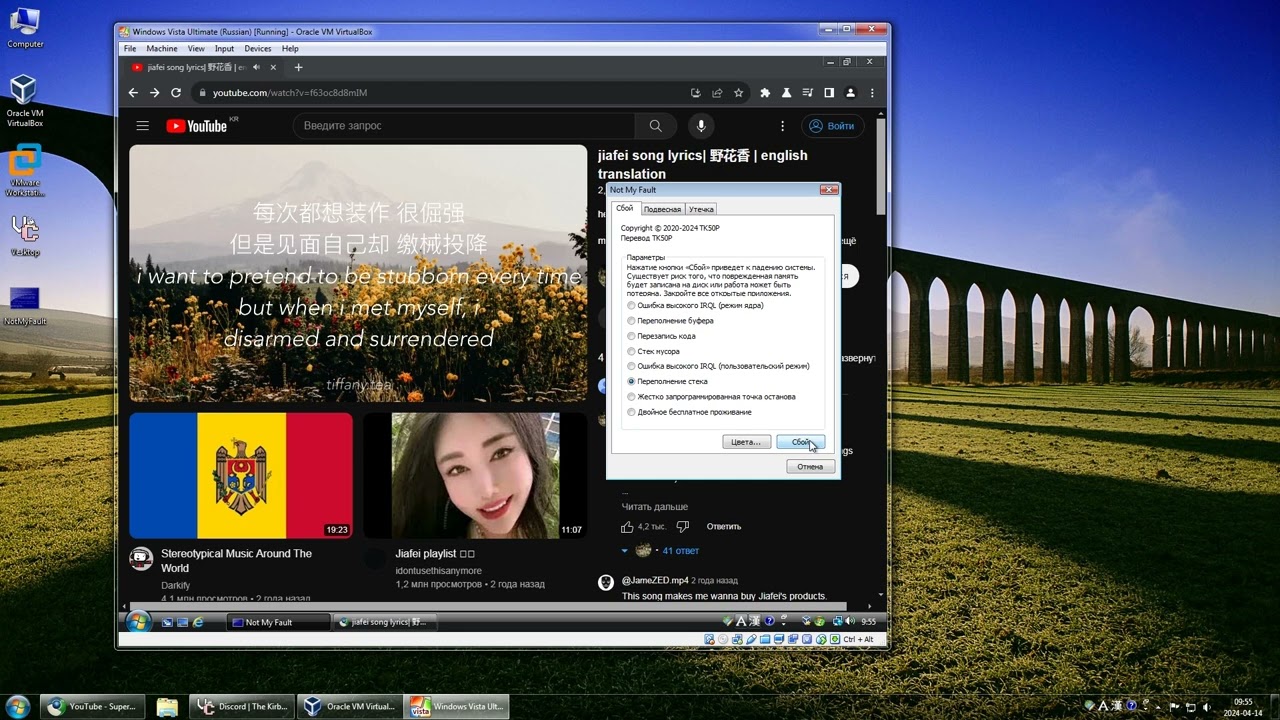1280x720 pixels.
Task: Click the Отмена button
Action: (810, 466)
